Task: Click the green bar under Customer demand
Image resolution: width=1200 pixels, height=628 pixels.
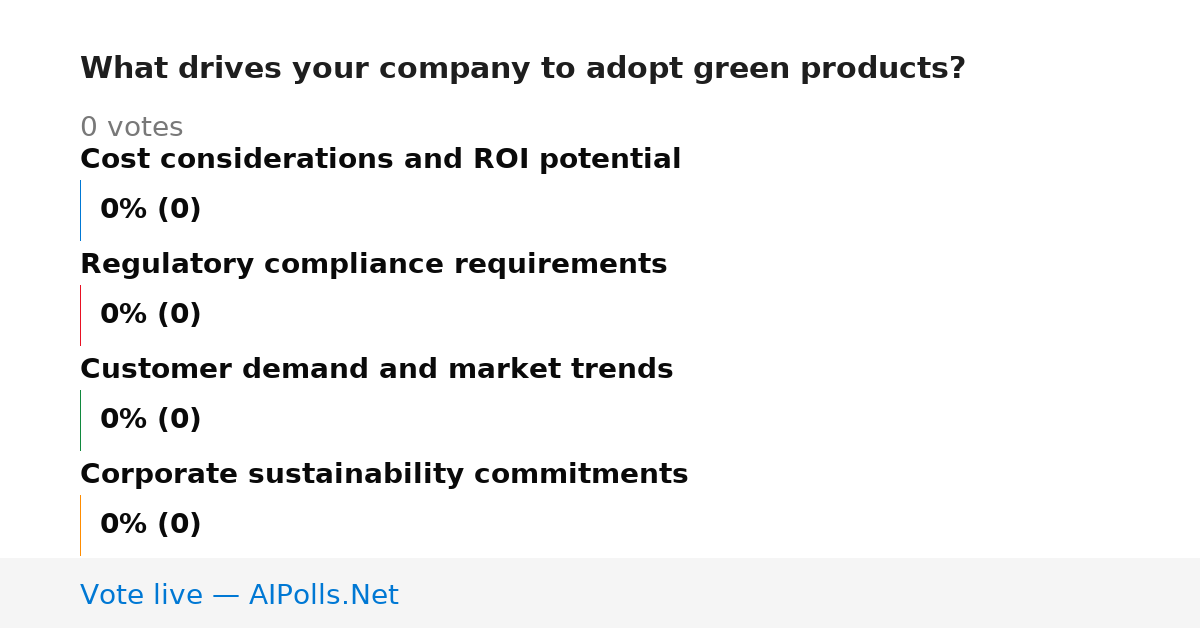Action: pos(80,420)
